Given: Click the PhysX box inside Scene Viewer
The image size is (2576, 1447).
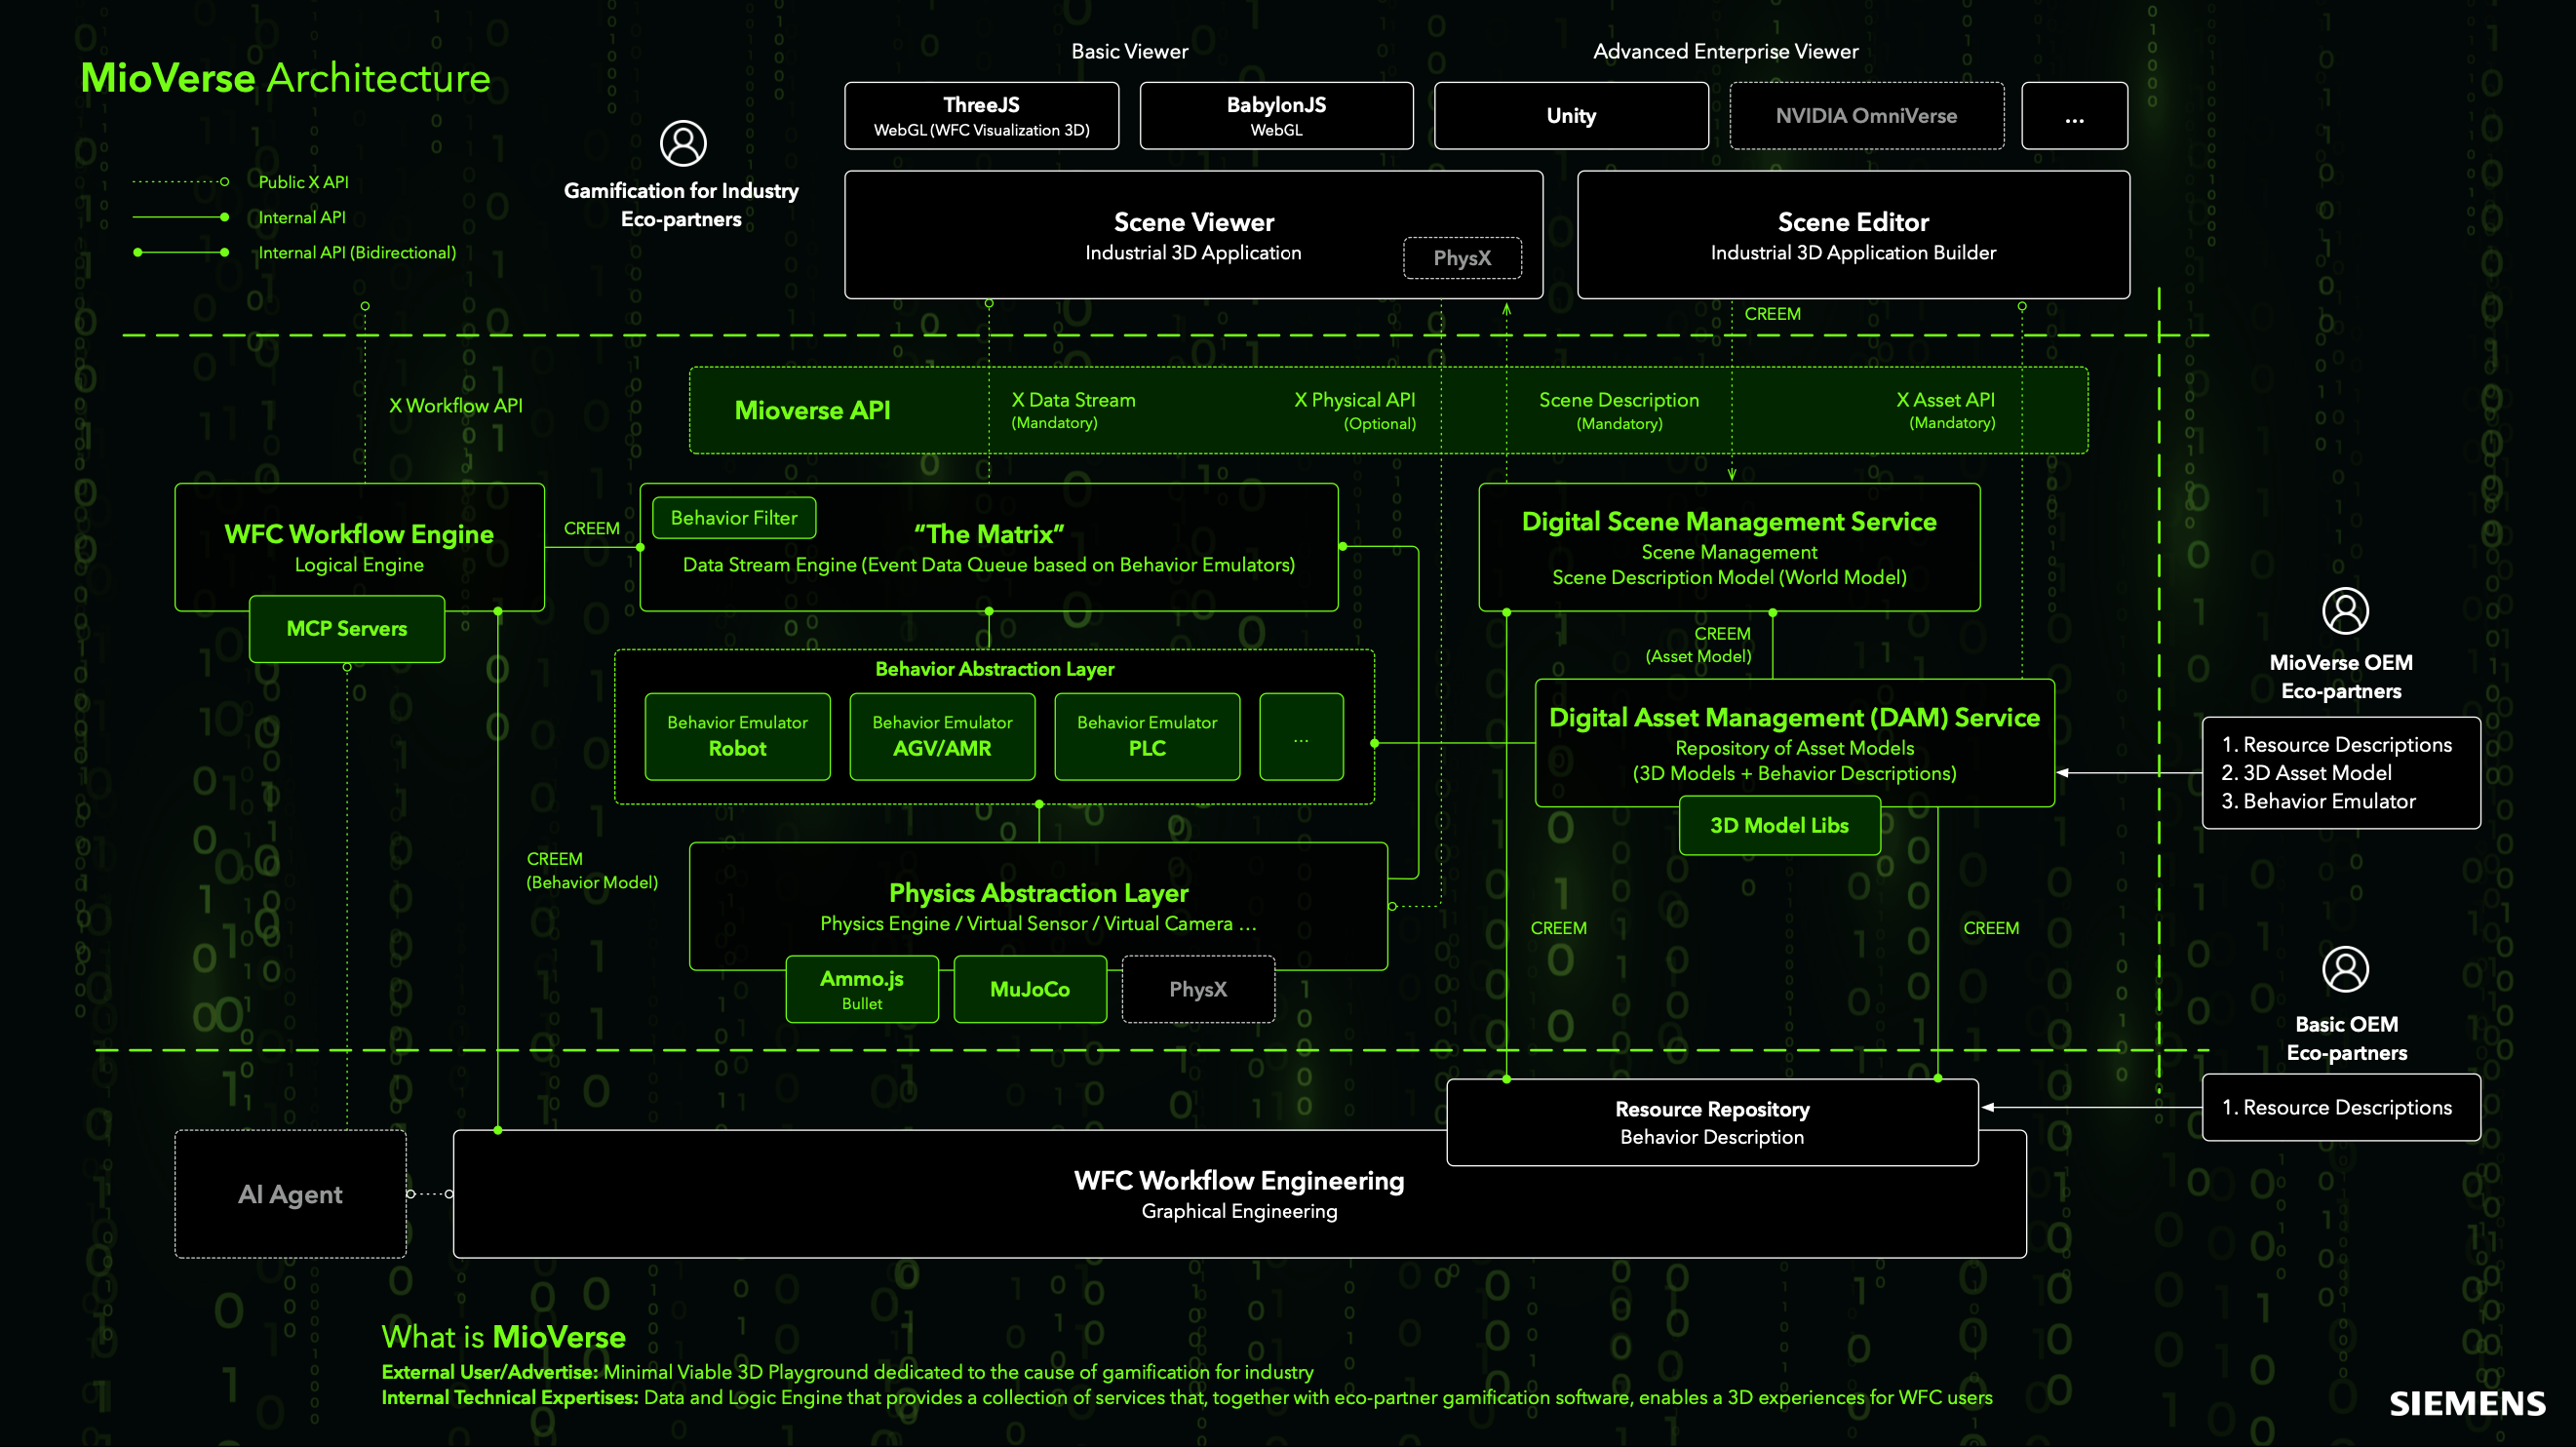Looking at the screenshot, I should 1462,258.
